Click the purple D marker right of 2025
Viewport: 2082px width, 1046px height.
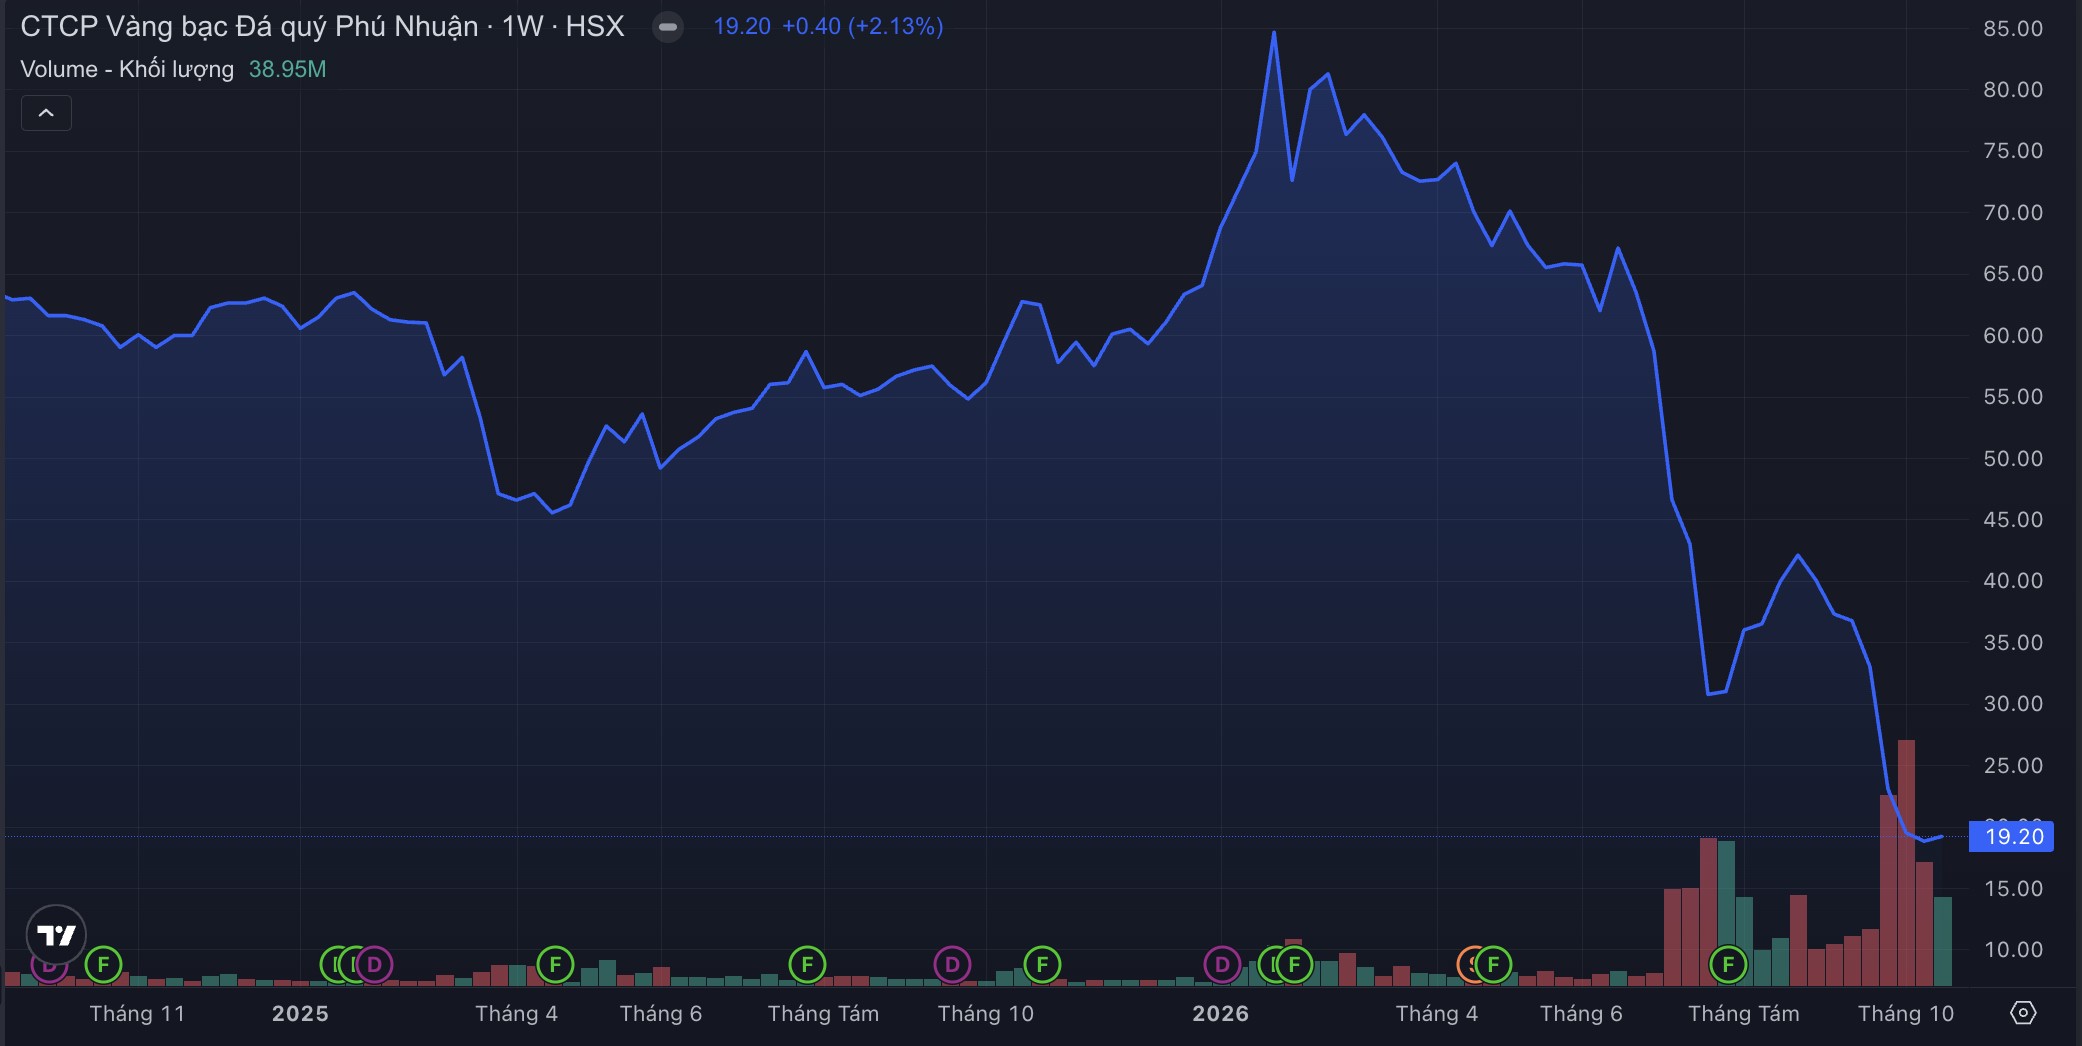click(x=374, y=965)
